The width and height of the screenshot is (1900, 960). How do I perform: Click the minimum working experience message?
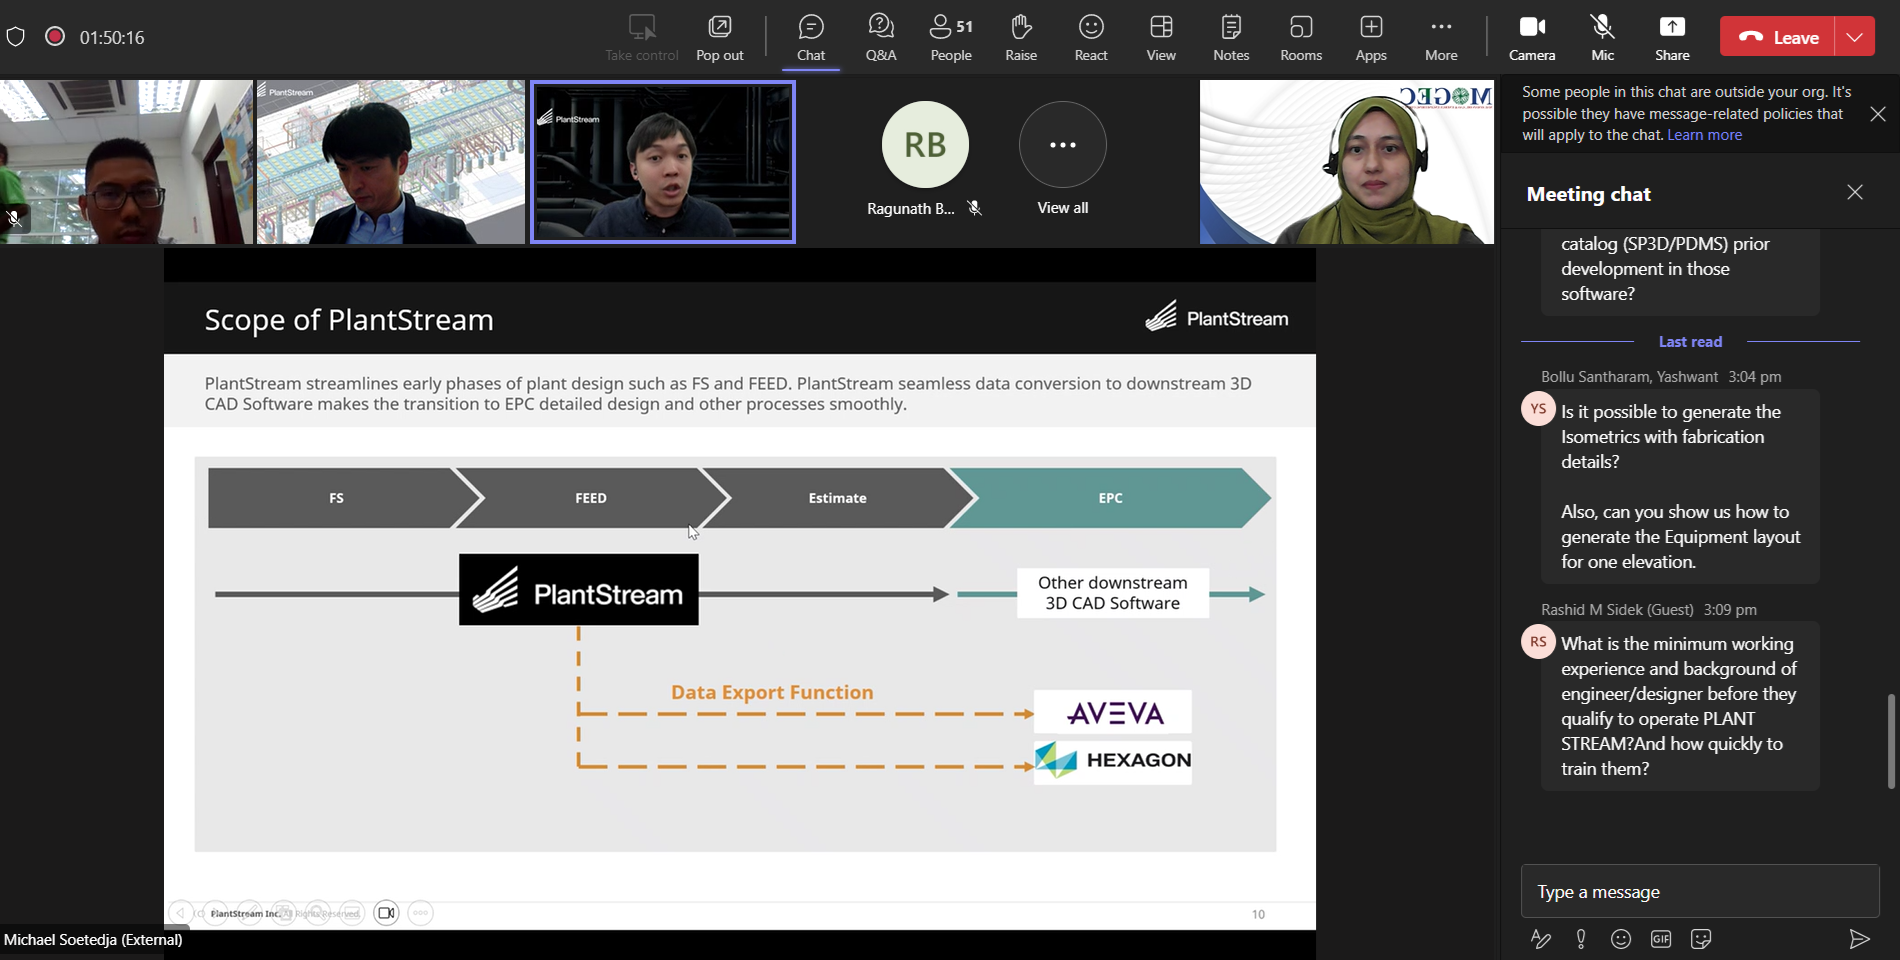pyautogui.click(x=1680, y=706)
